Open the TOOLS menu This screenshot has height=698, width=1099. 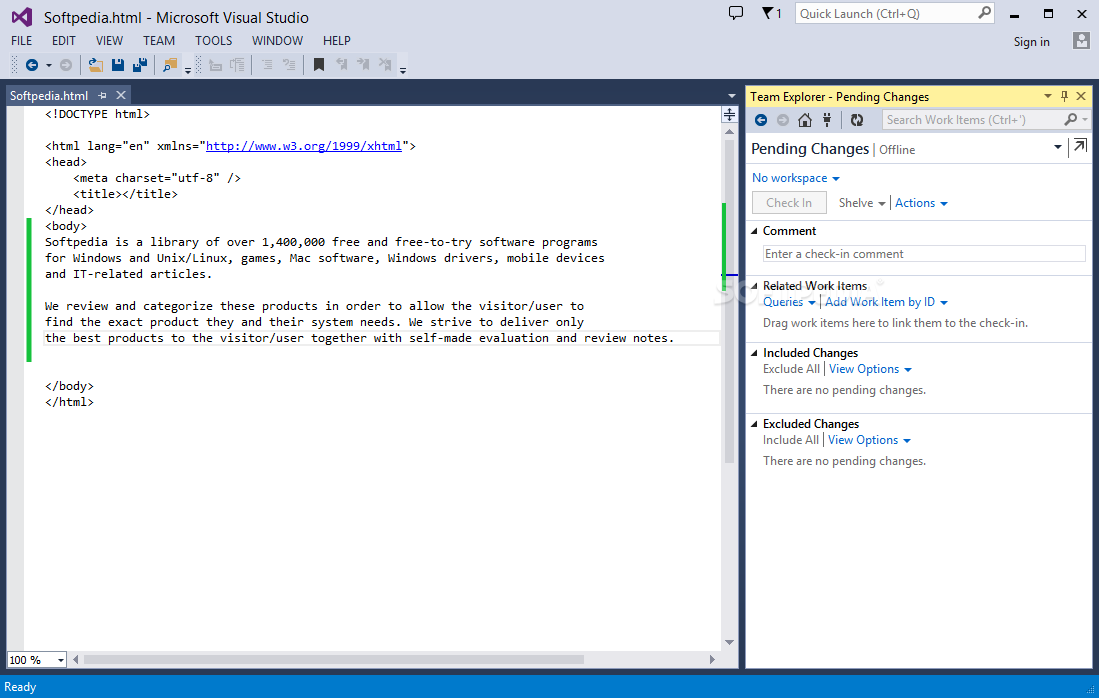coord(214,41)
